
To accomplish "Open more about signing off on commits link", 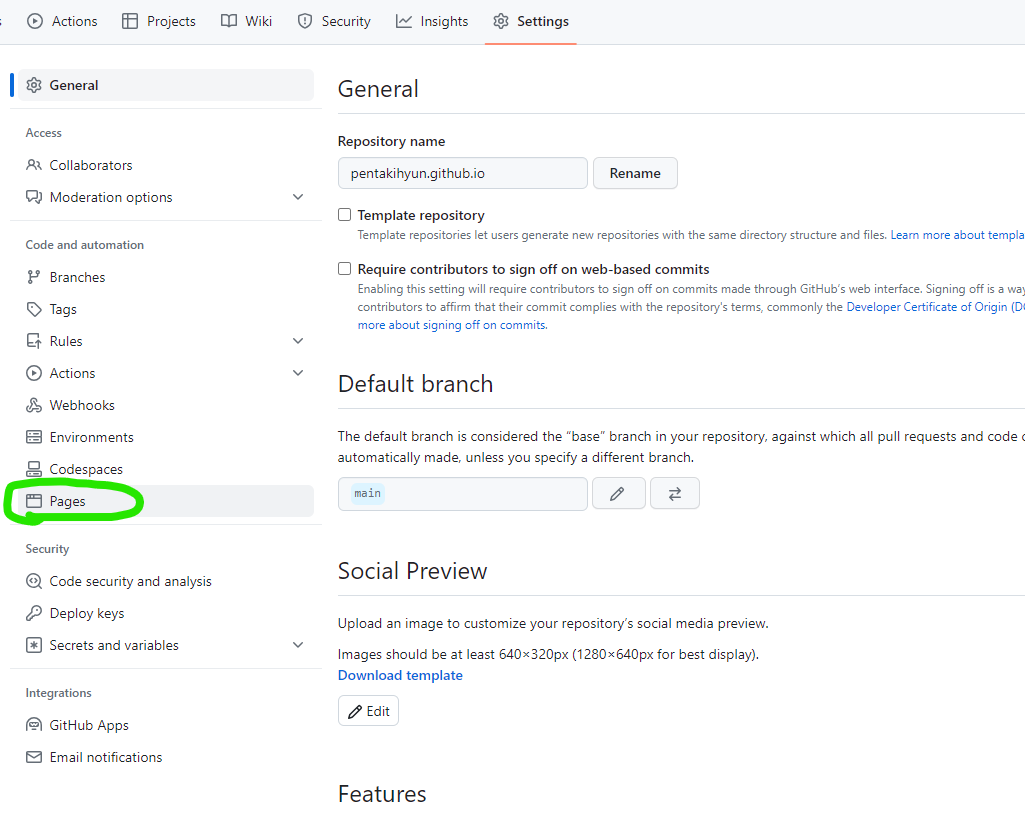I will click(x=452, y=325).
